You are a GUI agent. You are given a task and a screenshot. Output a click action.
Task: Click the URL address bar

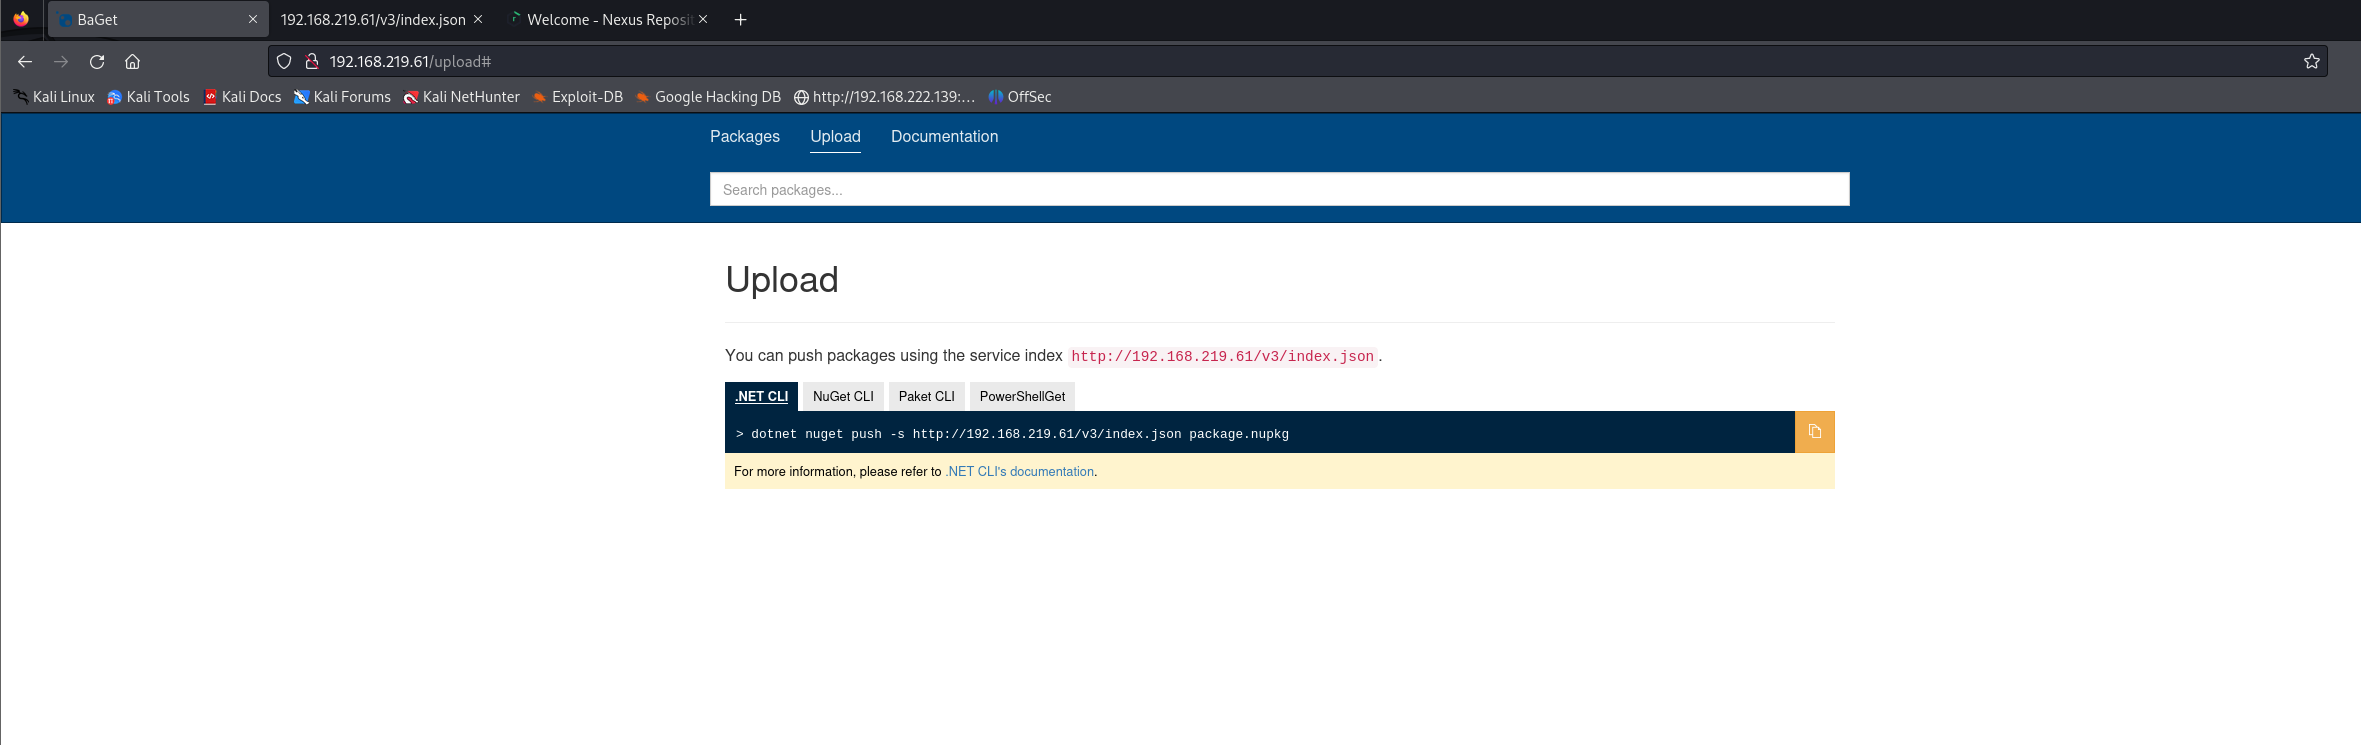(x=1297, y=61)
